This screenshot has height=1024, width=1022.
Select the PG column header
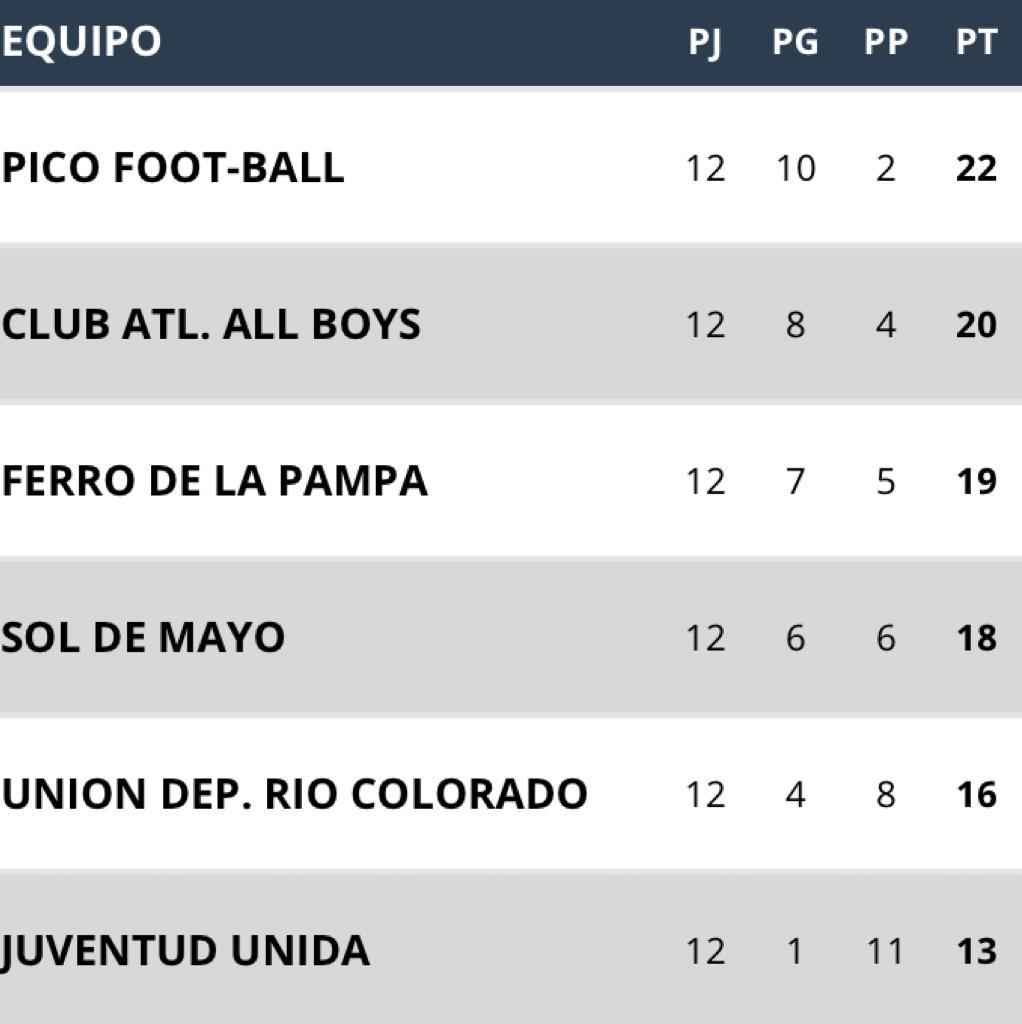(795, 42)
